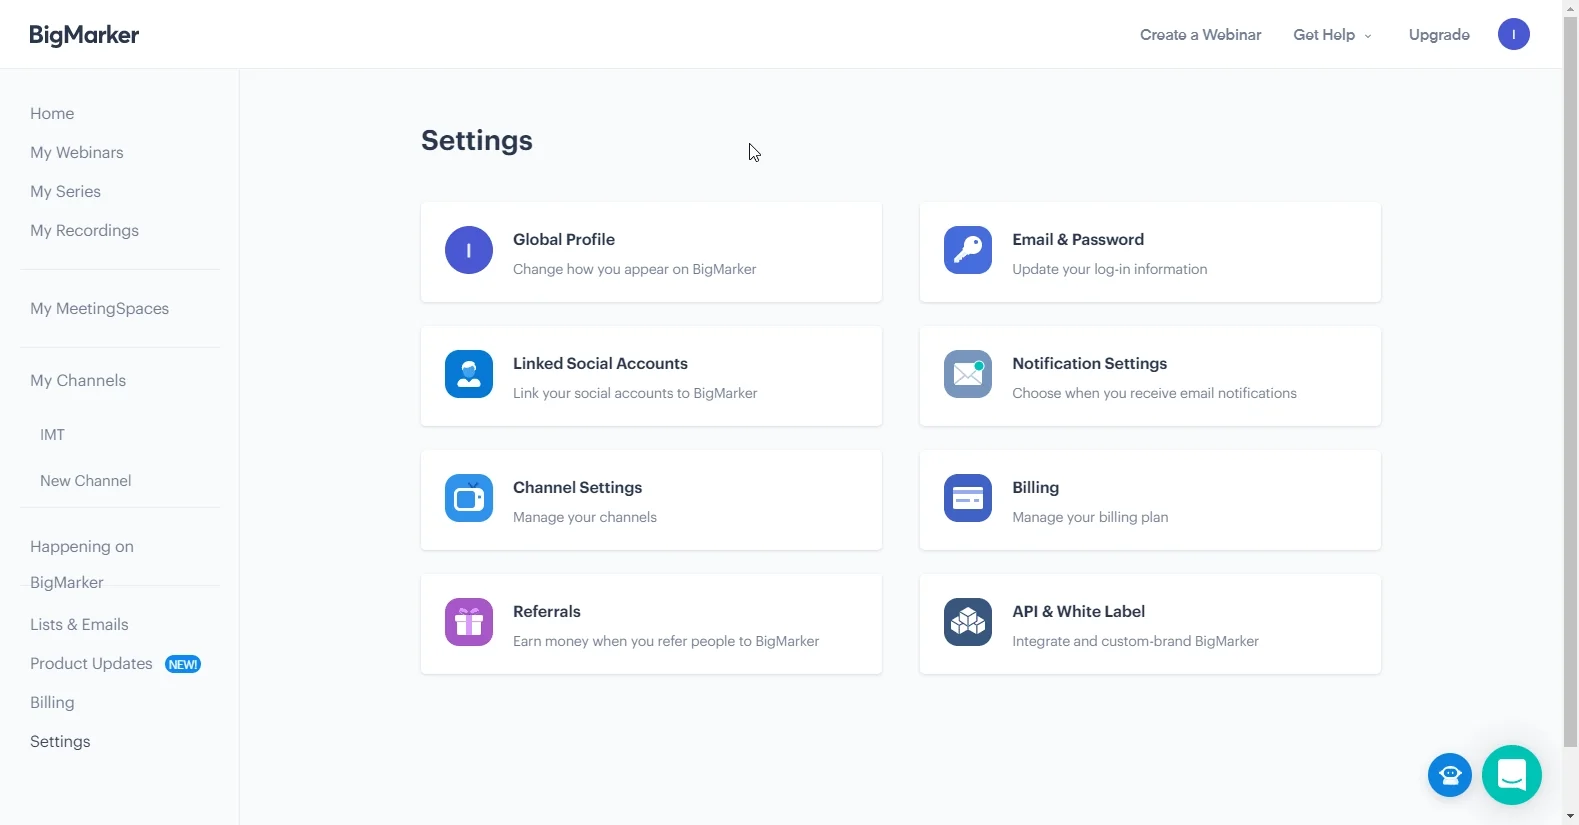Click the Linked Social Accounts person icon

pos(469,374)
